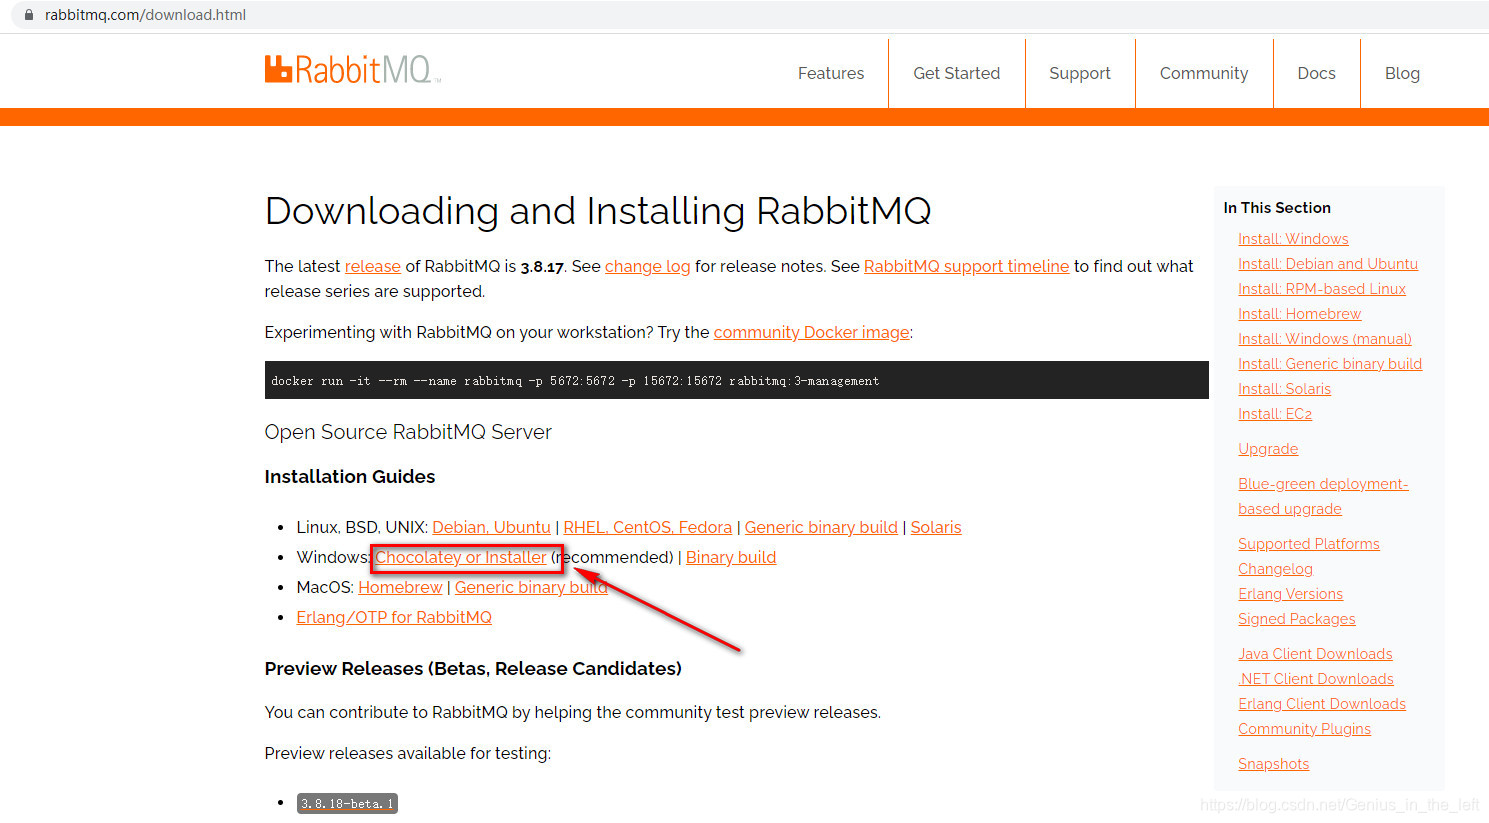Open the Blog page

[1402, 73]
